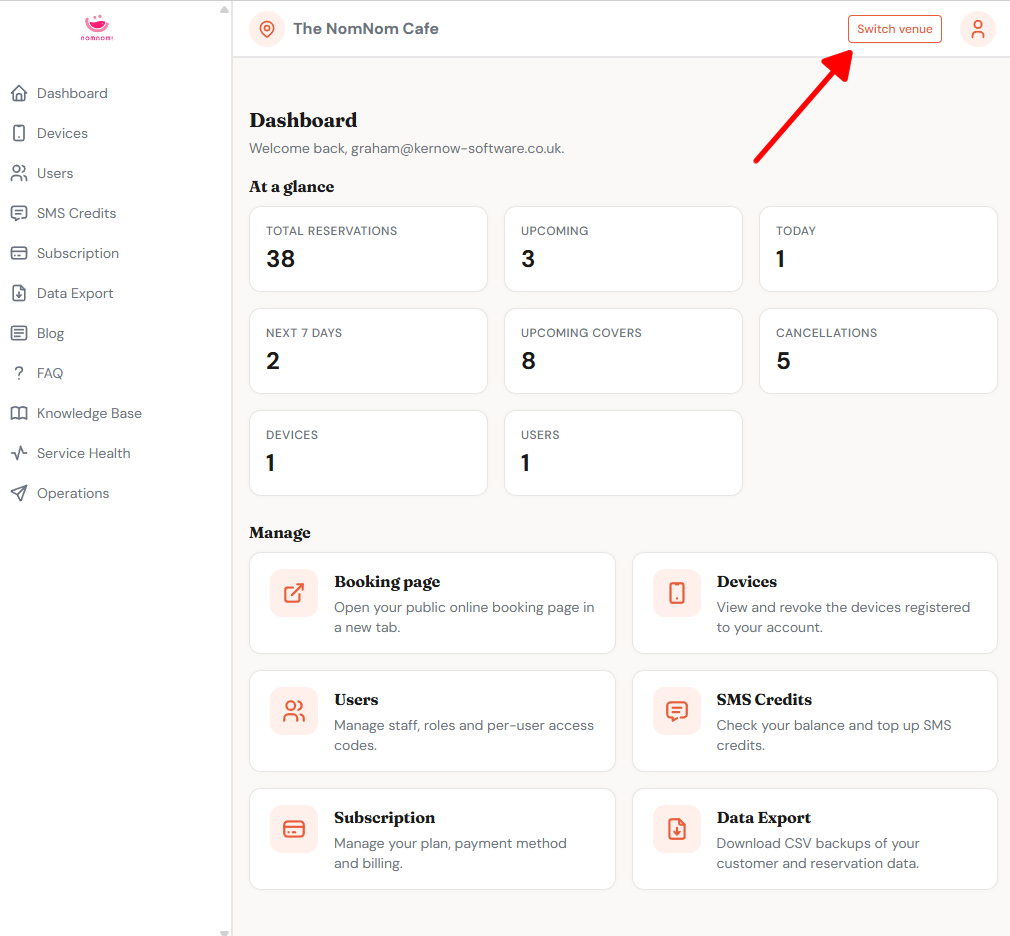The image size is (1010, 936).
Task: Click the NomNom logo in sidebar
Action: (97, 27)
